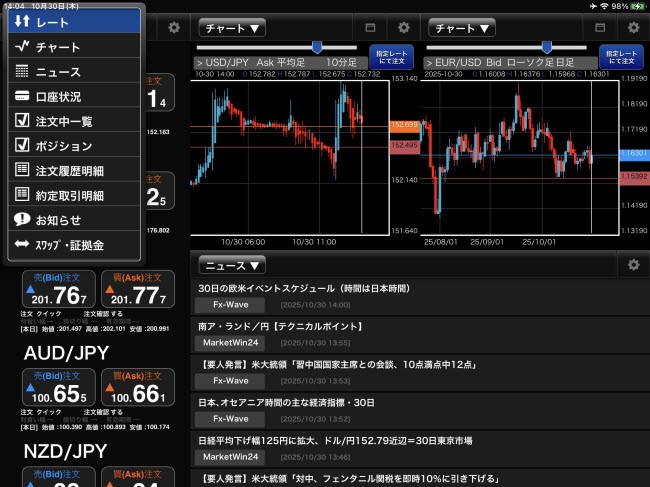Viewport: 650px width, 487px height.
Task: Click AUD/JPY currency pair heading
Action: 66,353
